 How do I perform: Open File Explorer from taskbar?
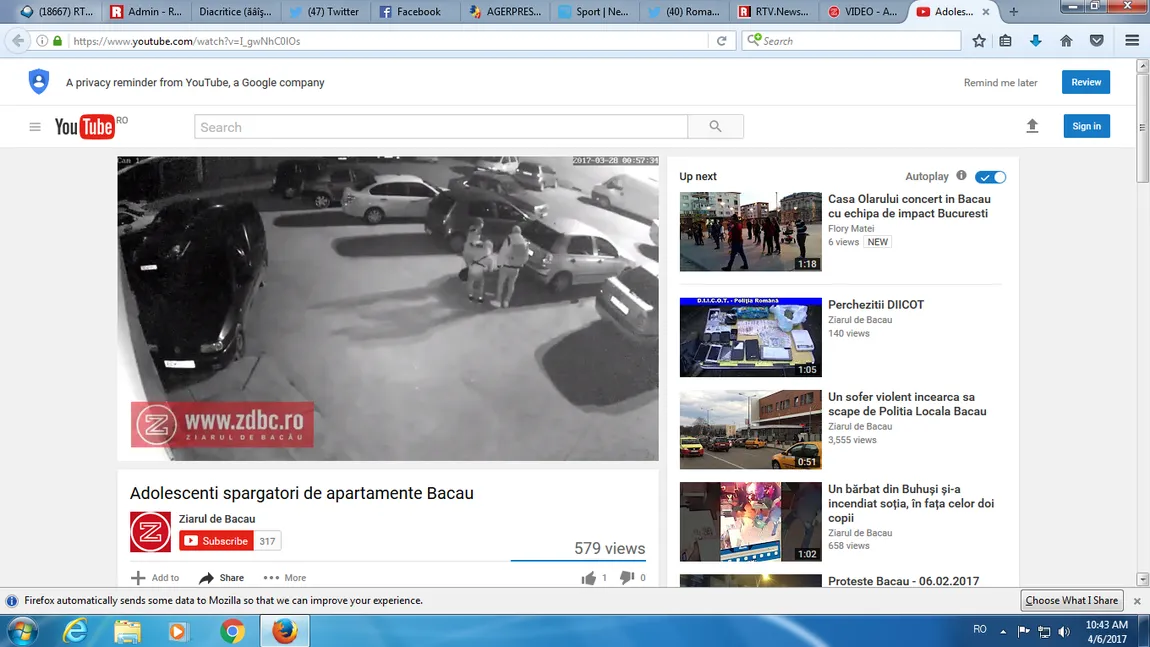127,631
